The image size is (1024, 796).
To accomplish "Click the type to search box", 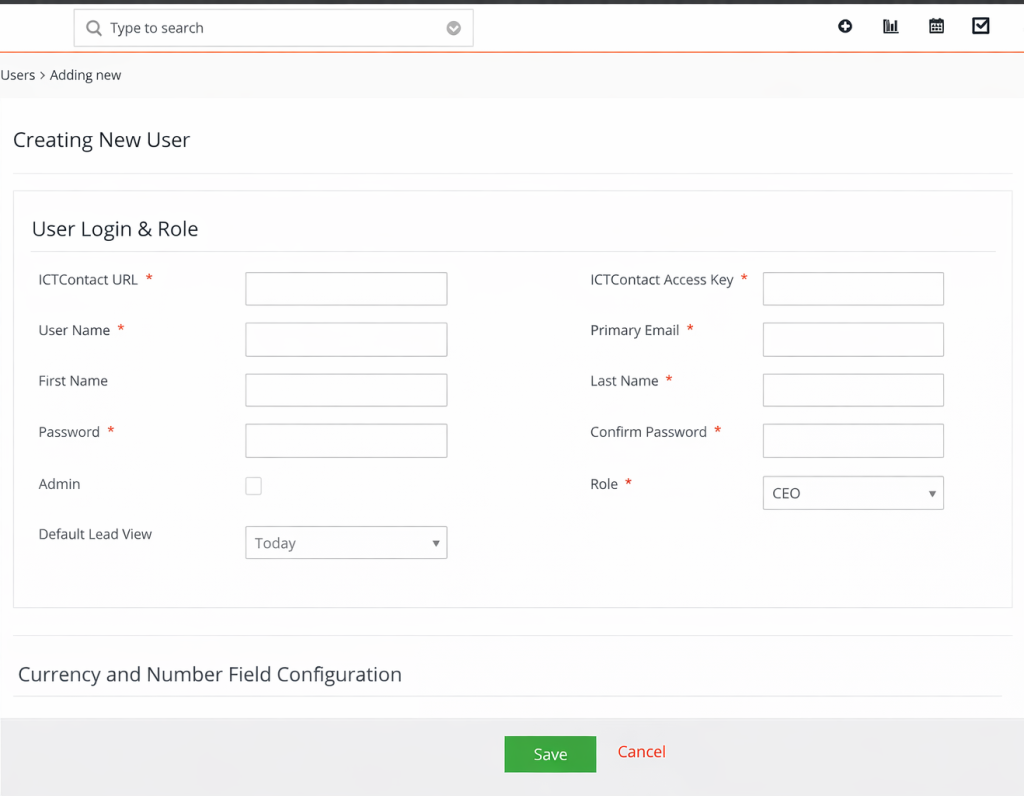I will point(250,28).
